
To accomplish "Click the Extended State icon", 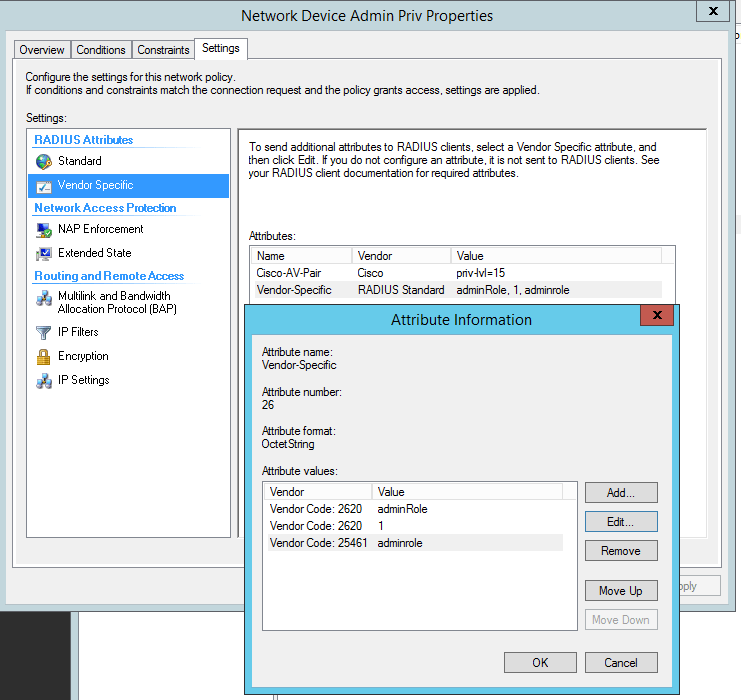I will (x=44, y=254).
